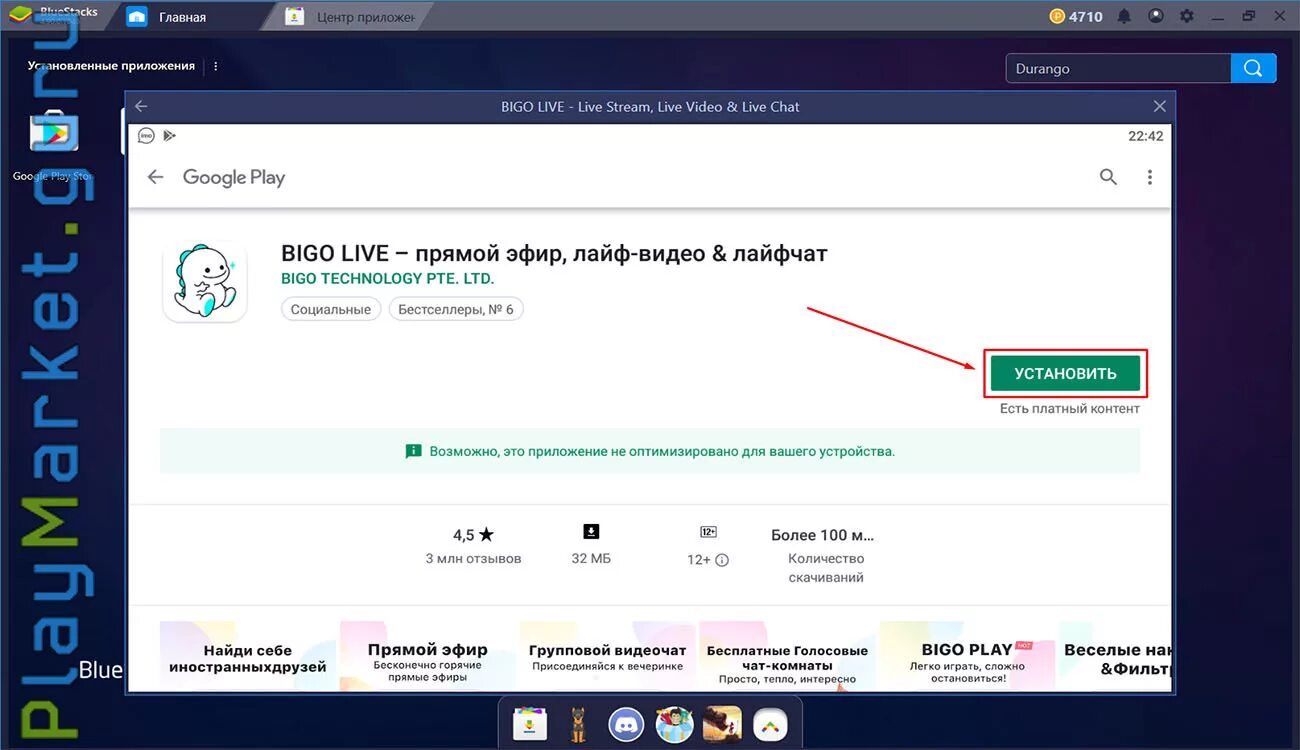The width and height of the screenshot is (1300, 750).
Task: Click the not-optimized device warning banner
Action: [650, 451]
